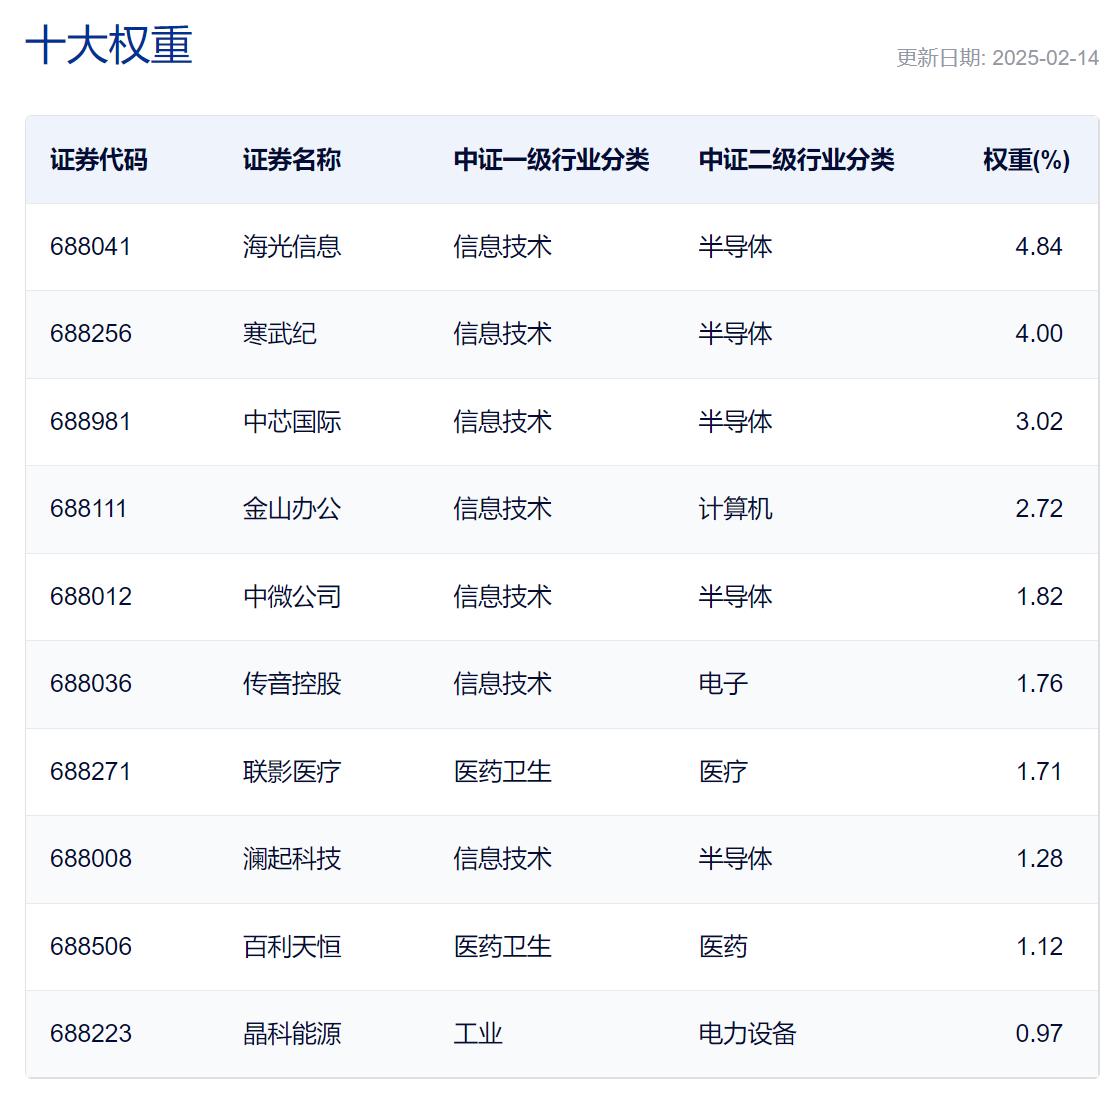Image resolution: width=1116 pixels, height=1095 pixels.
Task: Click 计算机 industry cell
Action: [735, 508]
